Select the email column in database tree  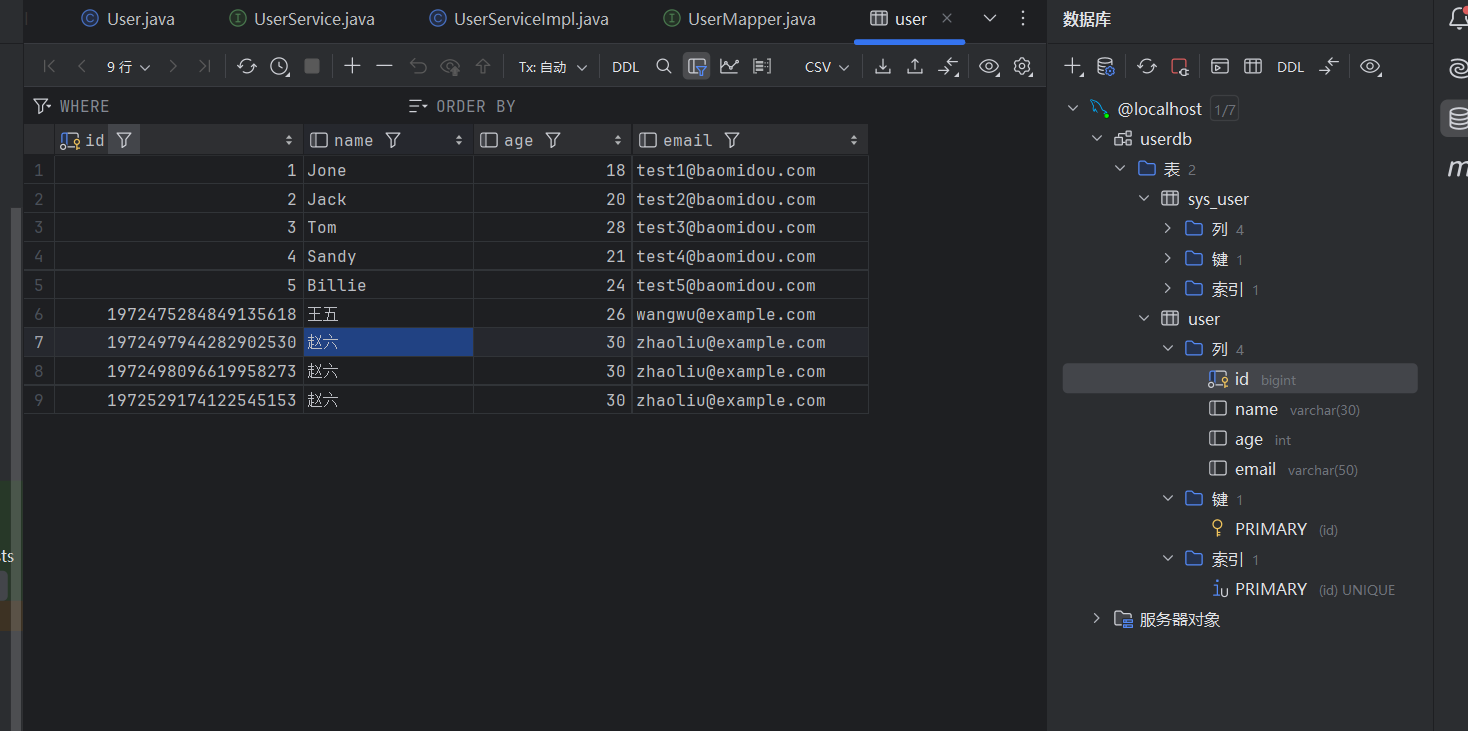click(1255, 469)
